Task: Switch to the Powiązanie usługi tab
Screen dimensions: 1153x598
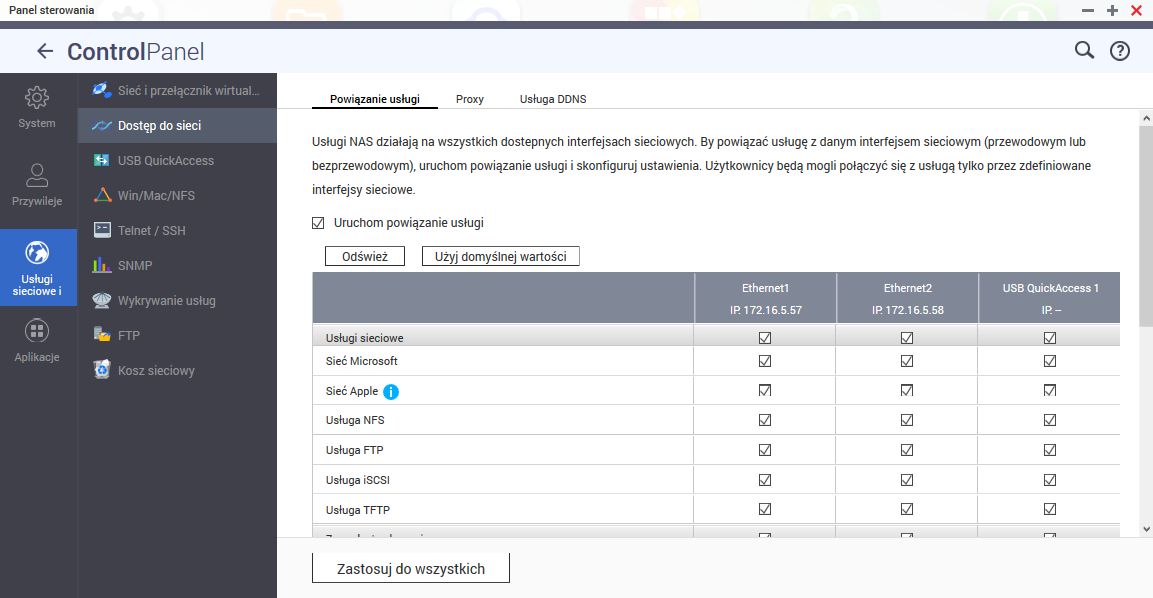Action: (x=375, y=99)
